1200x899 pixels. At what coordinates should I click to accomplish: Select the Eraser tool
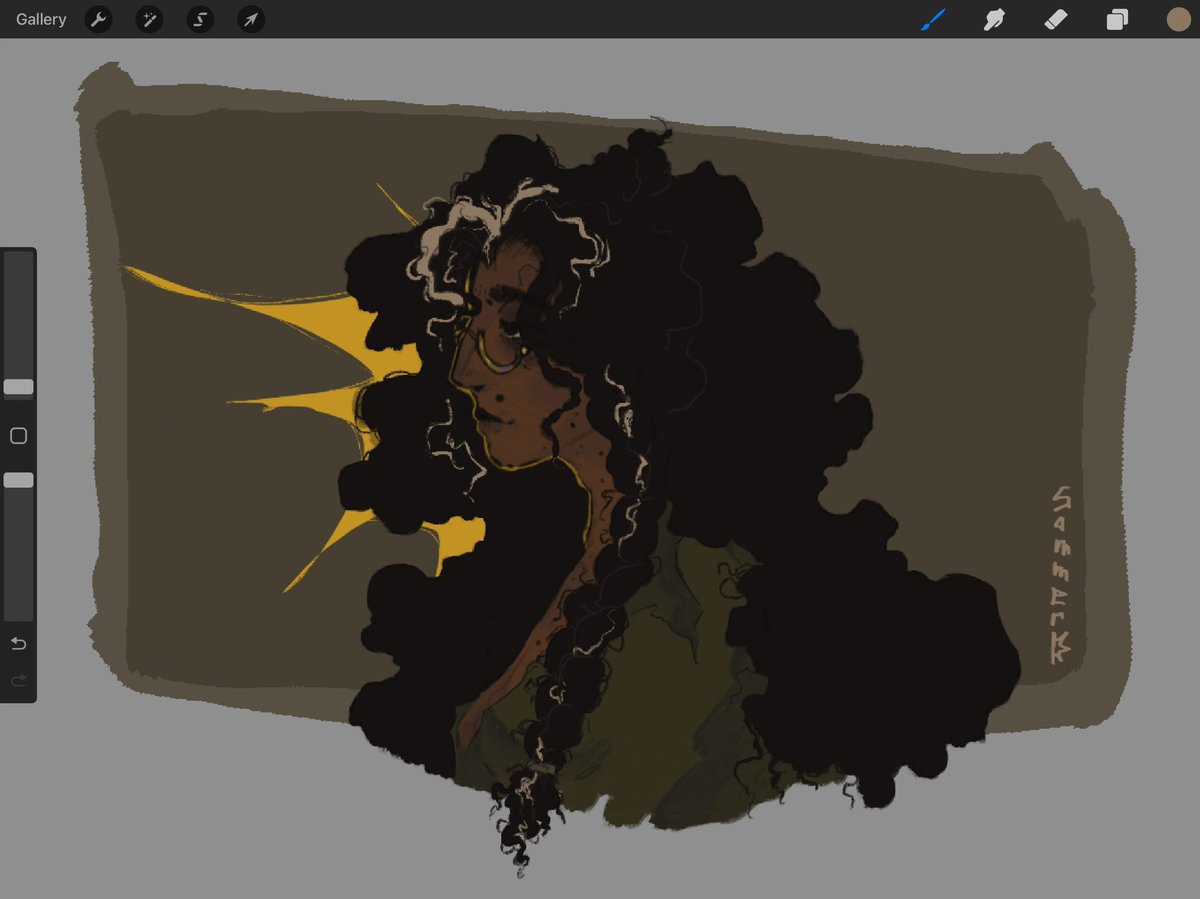1056,19
